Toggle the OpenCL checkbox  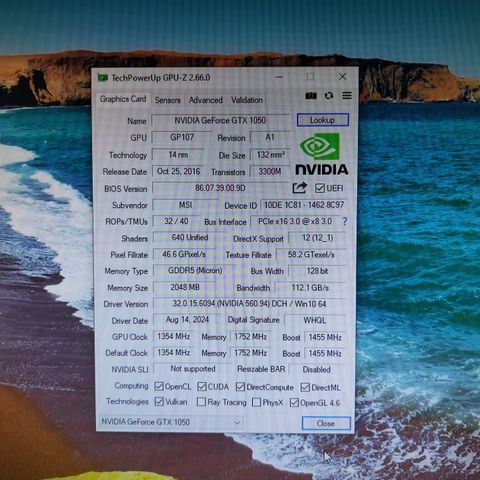[x=159, y=387]
